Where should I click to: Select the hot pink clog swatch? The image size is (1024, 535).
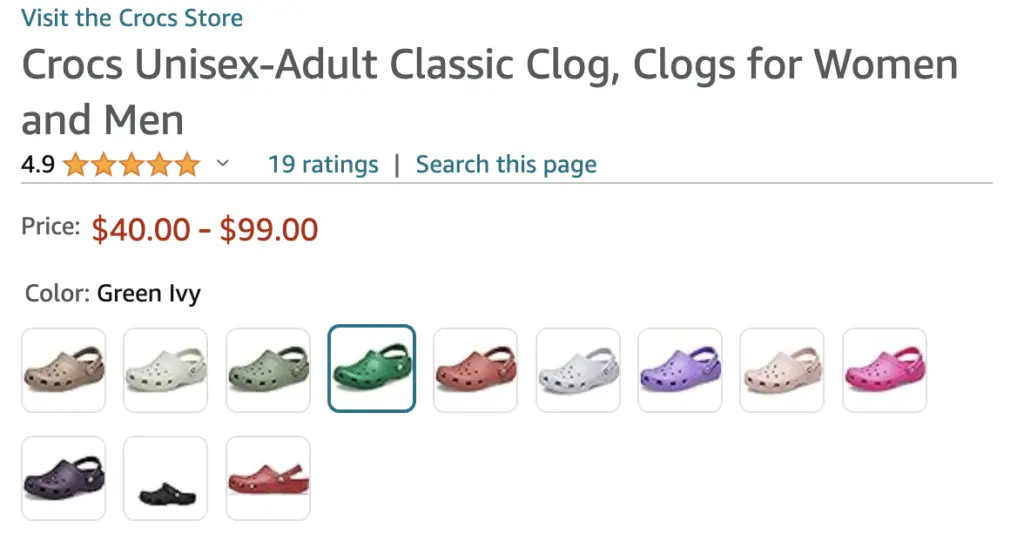point(885,370)
